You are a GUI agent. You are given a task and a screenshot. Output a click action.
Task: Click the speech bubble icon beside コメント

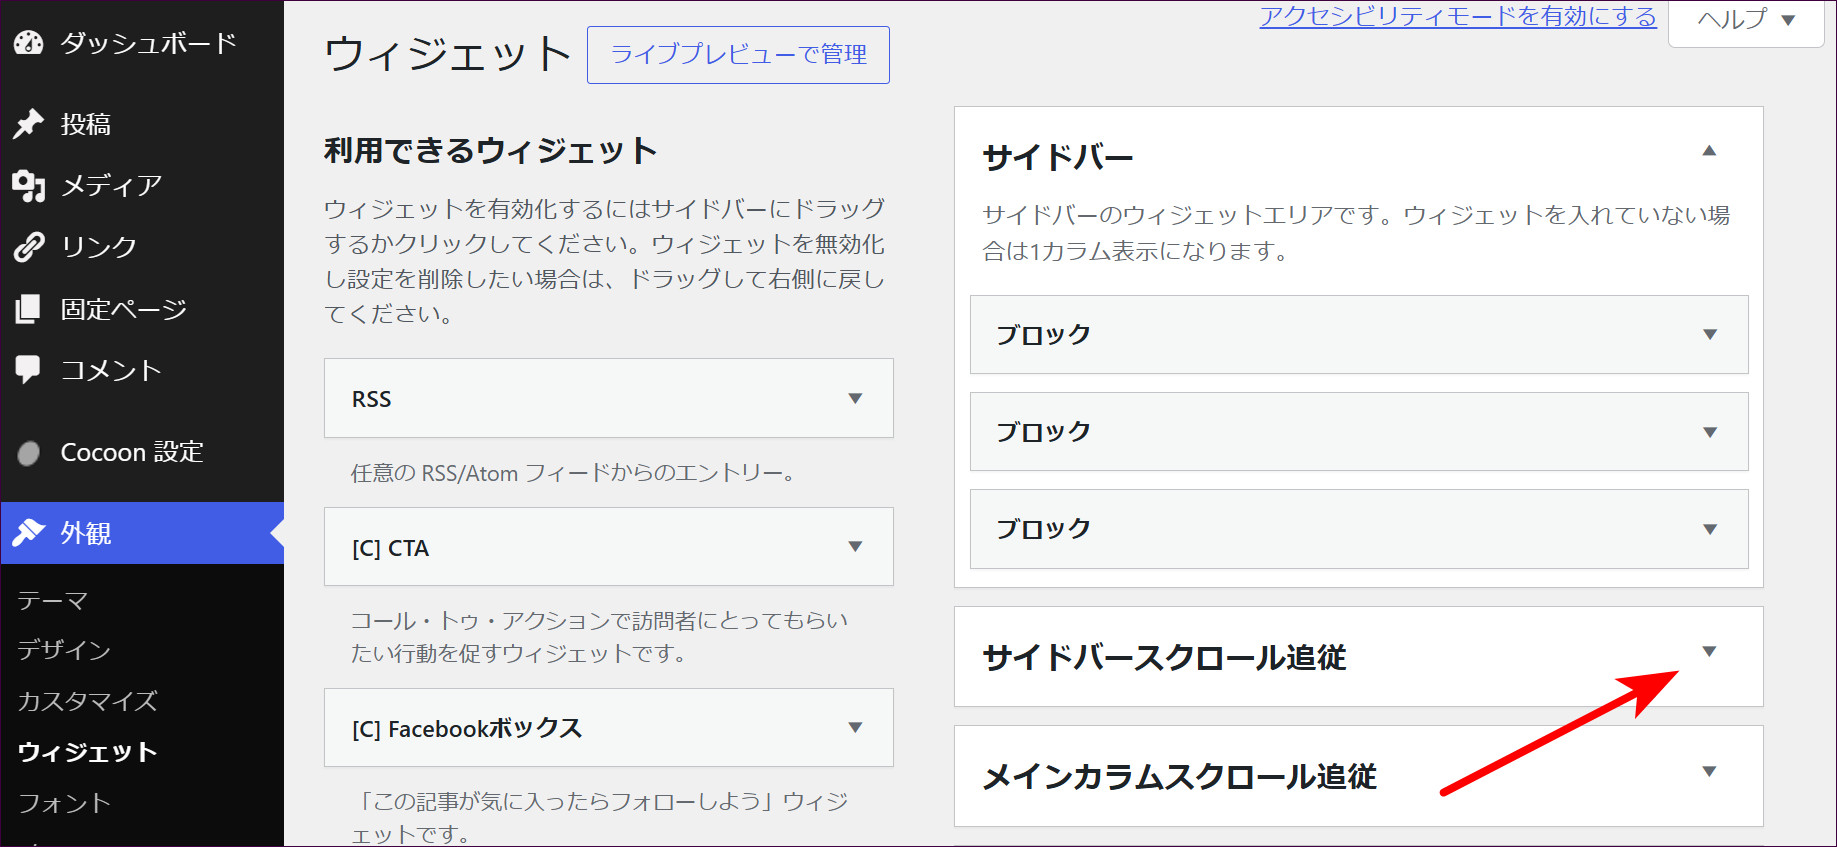[29, 370]
